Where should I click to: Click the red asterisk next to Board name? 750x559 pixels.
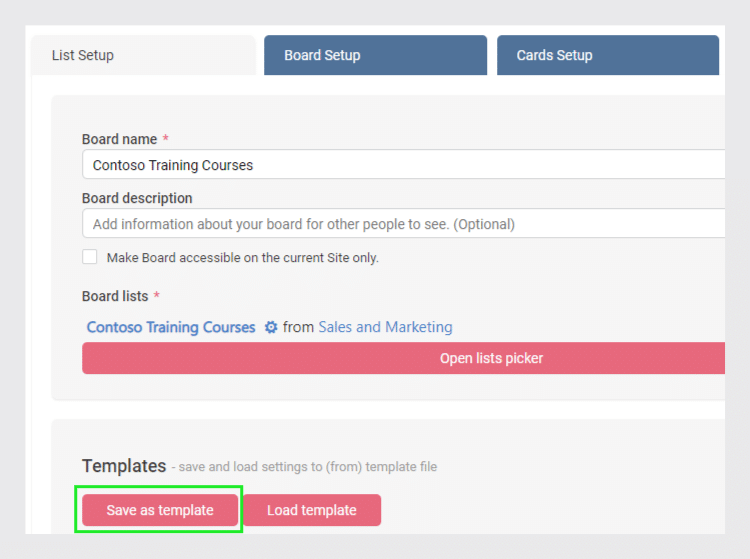pyautogui.click(x=165, y=138)
